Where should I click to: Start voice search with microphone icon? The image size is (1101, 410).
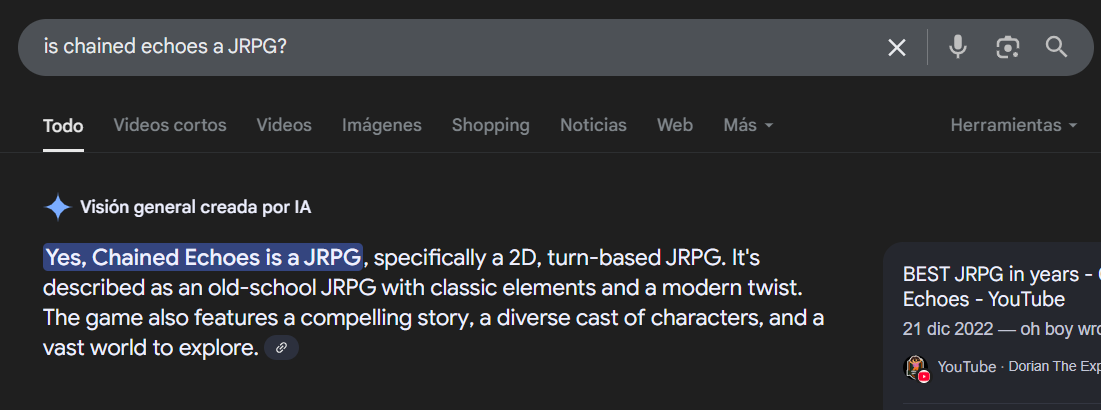point(957,47)
